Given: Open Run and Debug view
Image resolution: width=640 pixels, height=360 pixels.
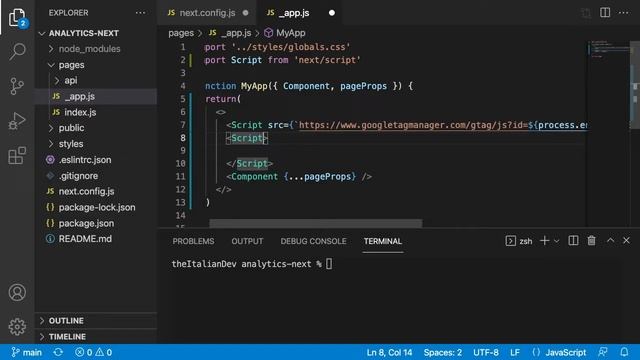Looking at the screenshot, I should (17, 121).
